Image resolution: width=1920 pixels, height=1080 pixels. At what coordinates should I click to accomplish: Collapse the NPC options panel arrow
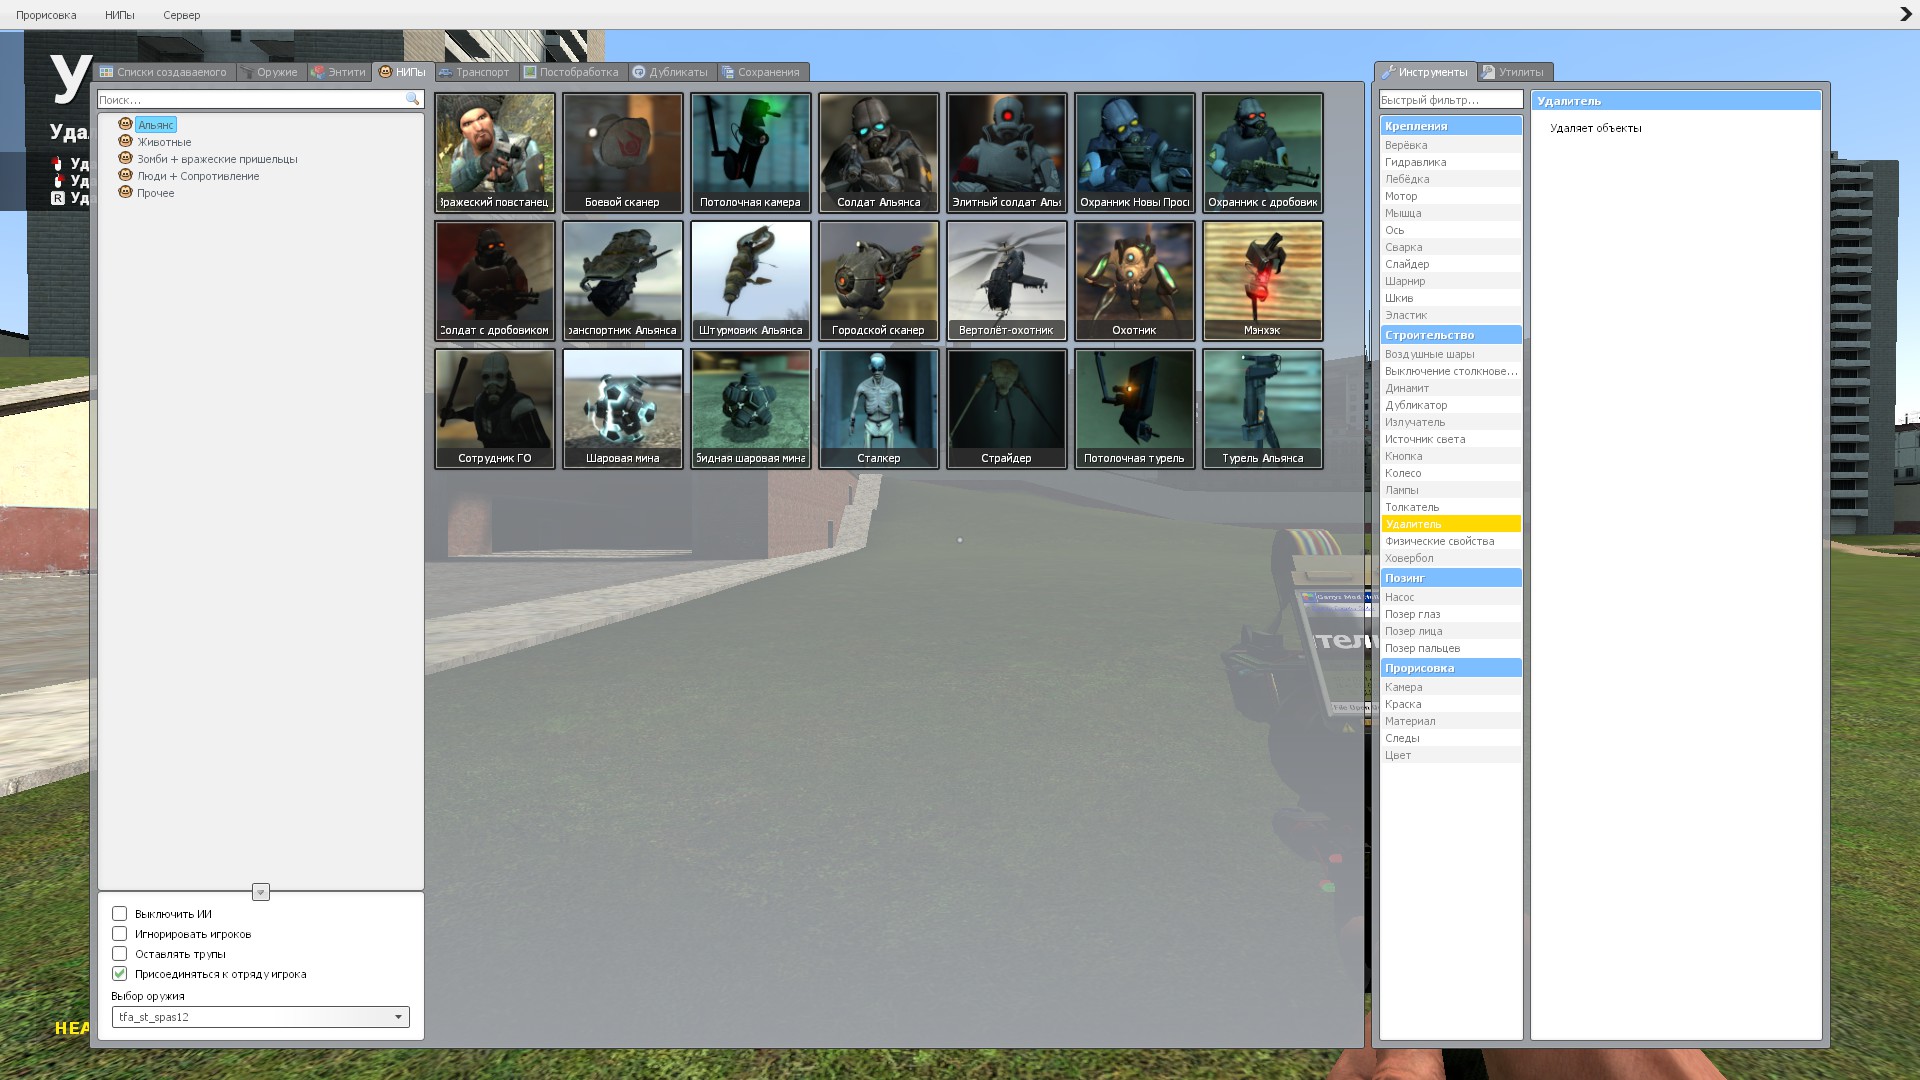pos(261,892)
